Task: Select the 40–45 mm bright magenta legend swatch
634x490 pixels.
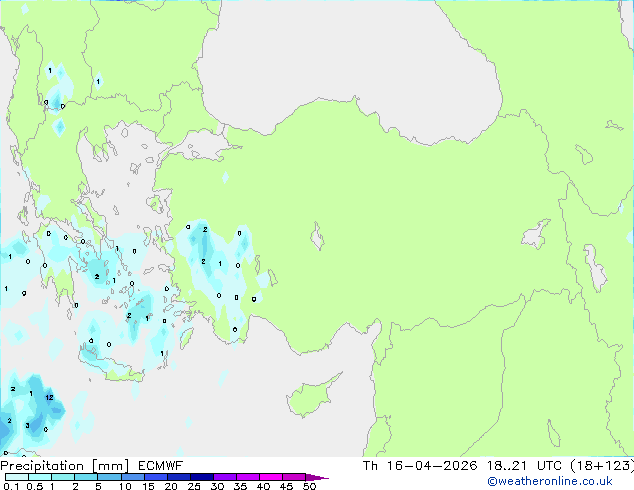Action: (271, 477)
